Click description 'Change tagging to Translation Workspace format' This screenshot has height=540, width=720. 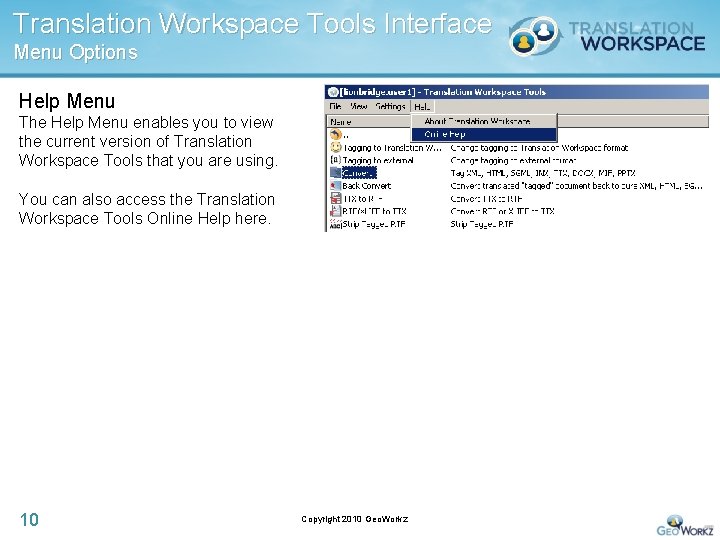tap(539, 147)
